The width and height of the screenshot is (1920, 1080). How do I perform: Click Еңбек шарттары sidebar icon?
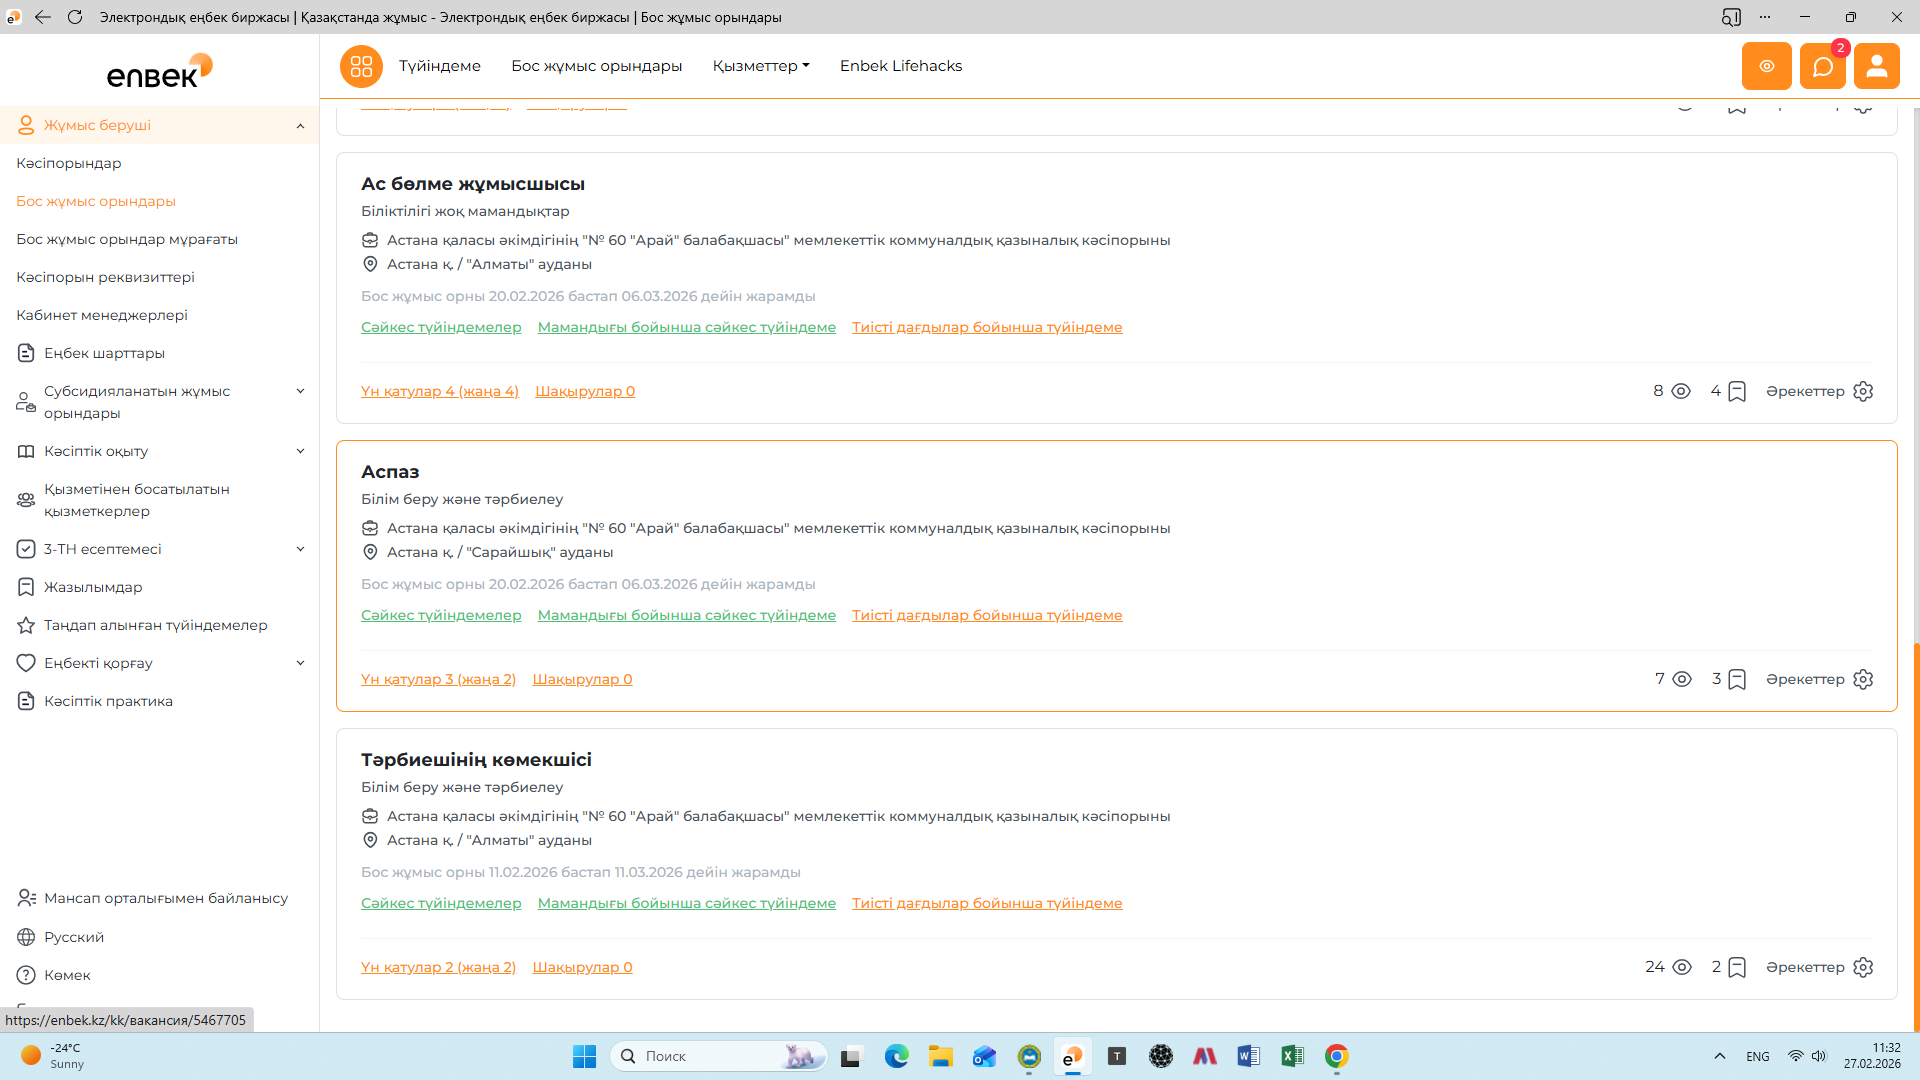click(x=26, y=353)
